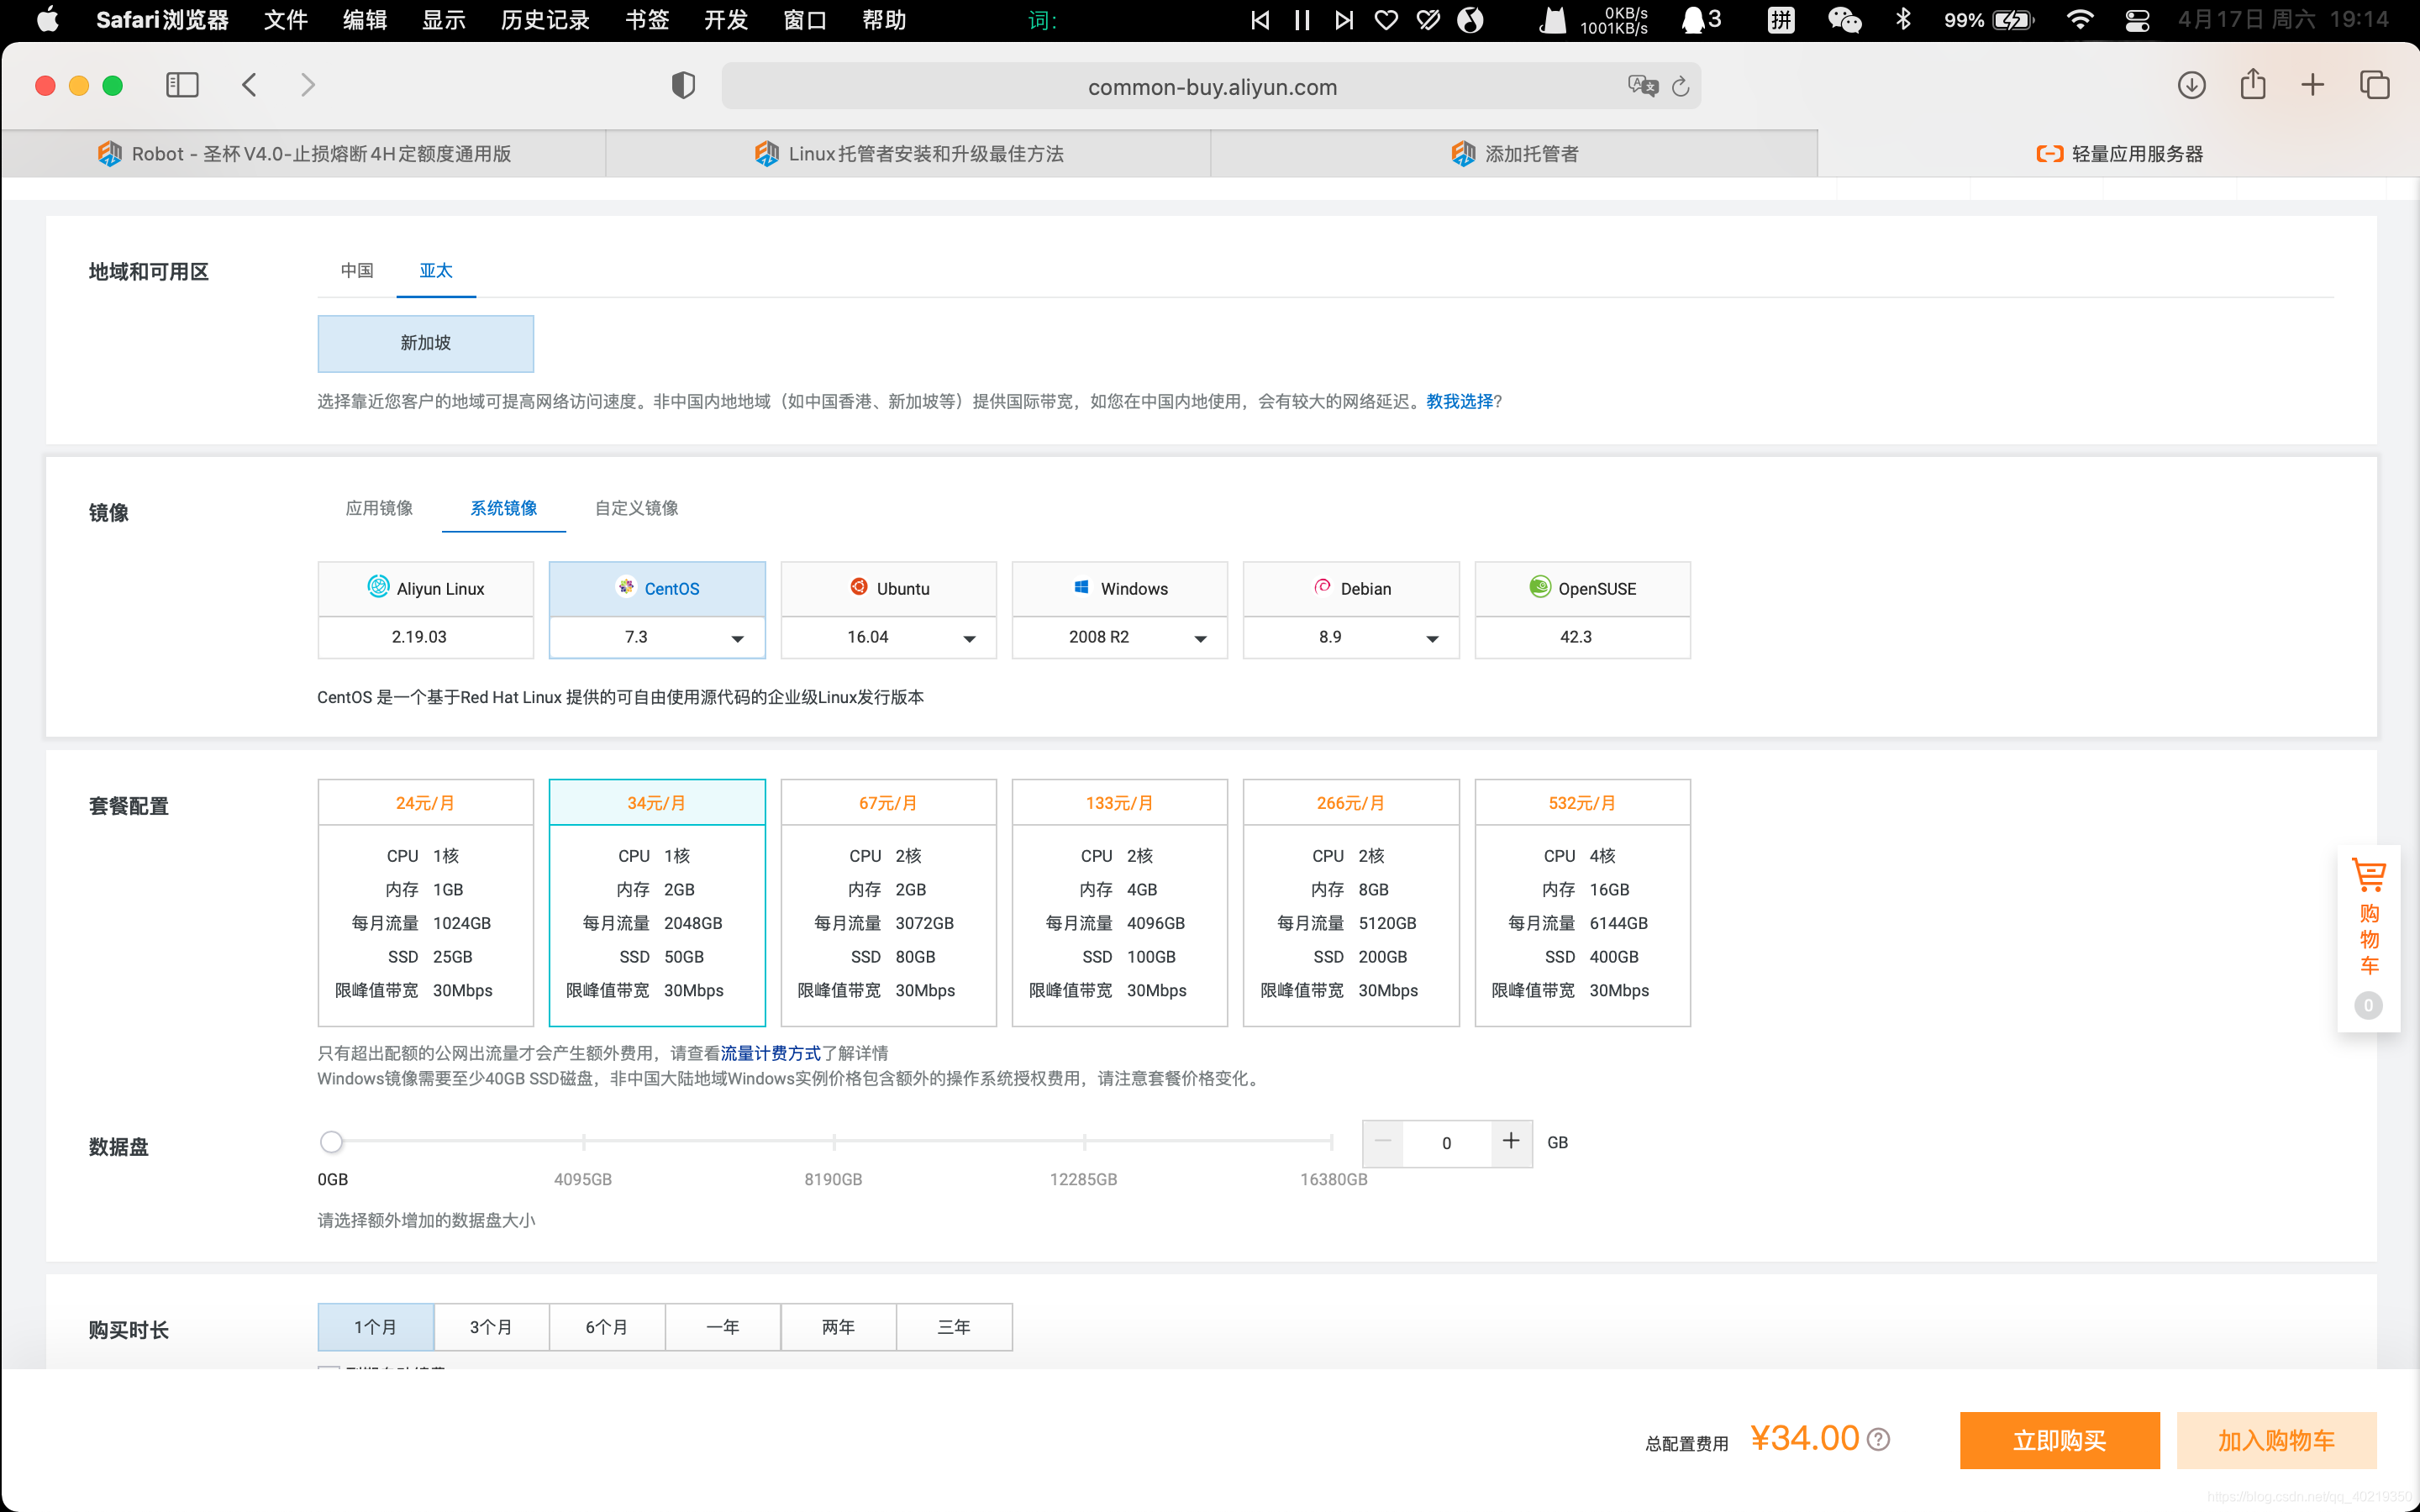Click the common-buy.aliyun.com address bar
2420x1512 pixels.
coord(1211,87)
